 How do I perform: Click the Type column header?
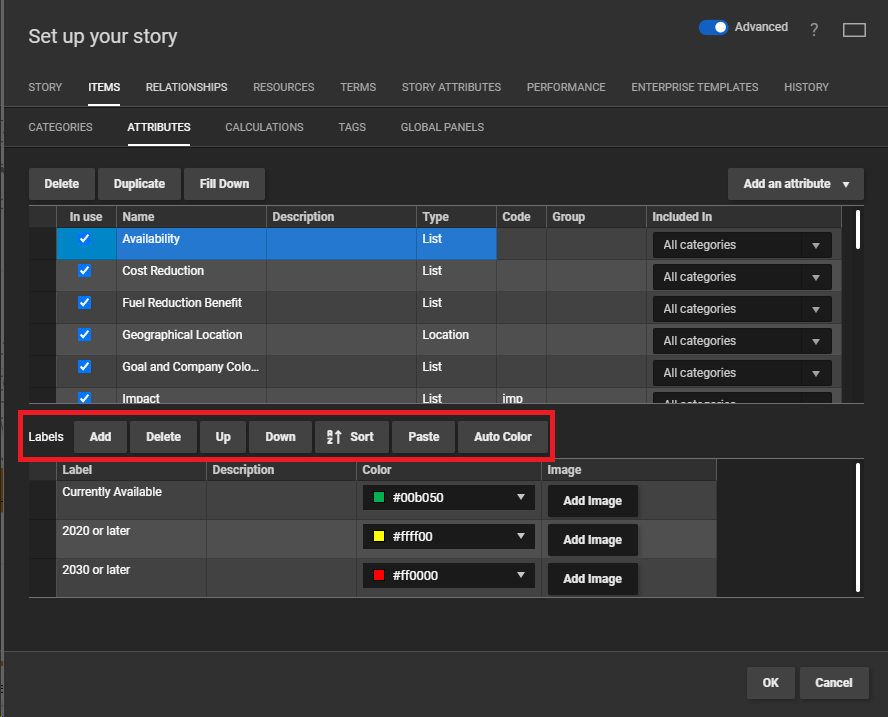coord(456,217)
